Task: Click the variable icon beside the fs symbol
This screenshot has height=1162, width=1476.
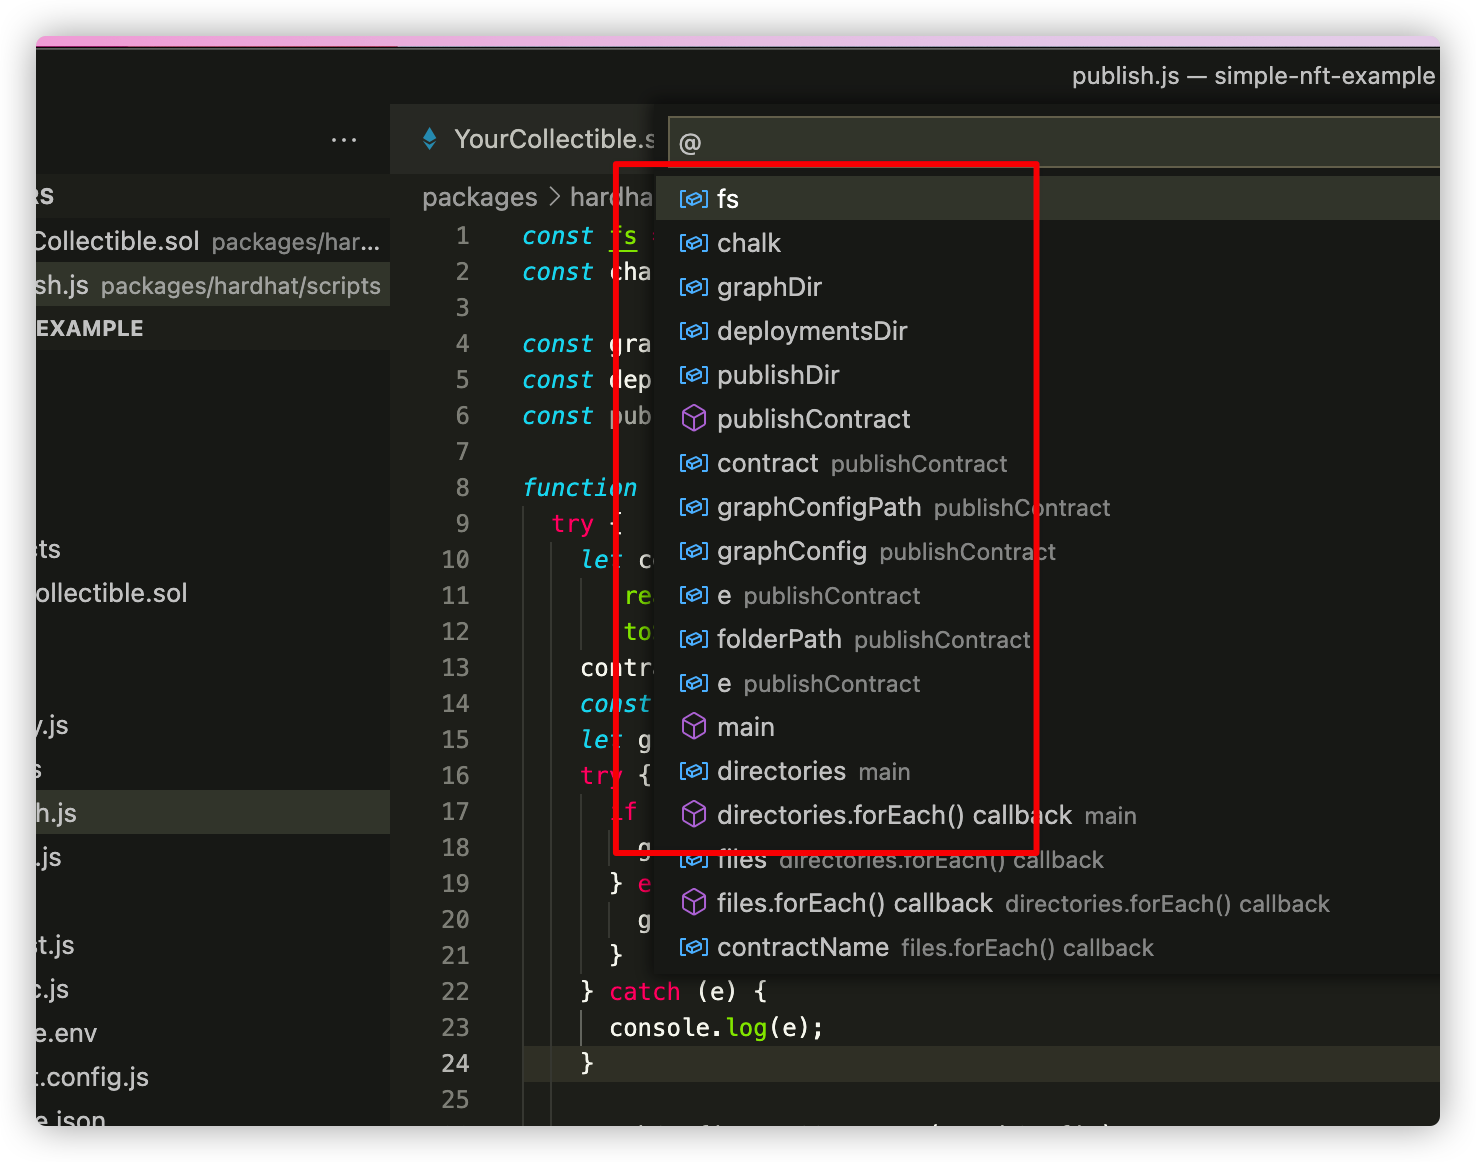Action: coord(692,199)
